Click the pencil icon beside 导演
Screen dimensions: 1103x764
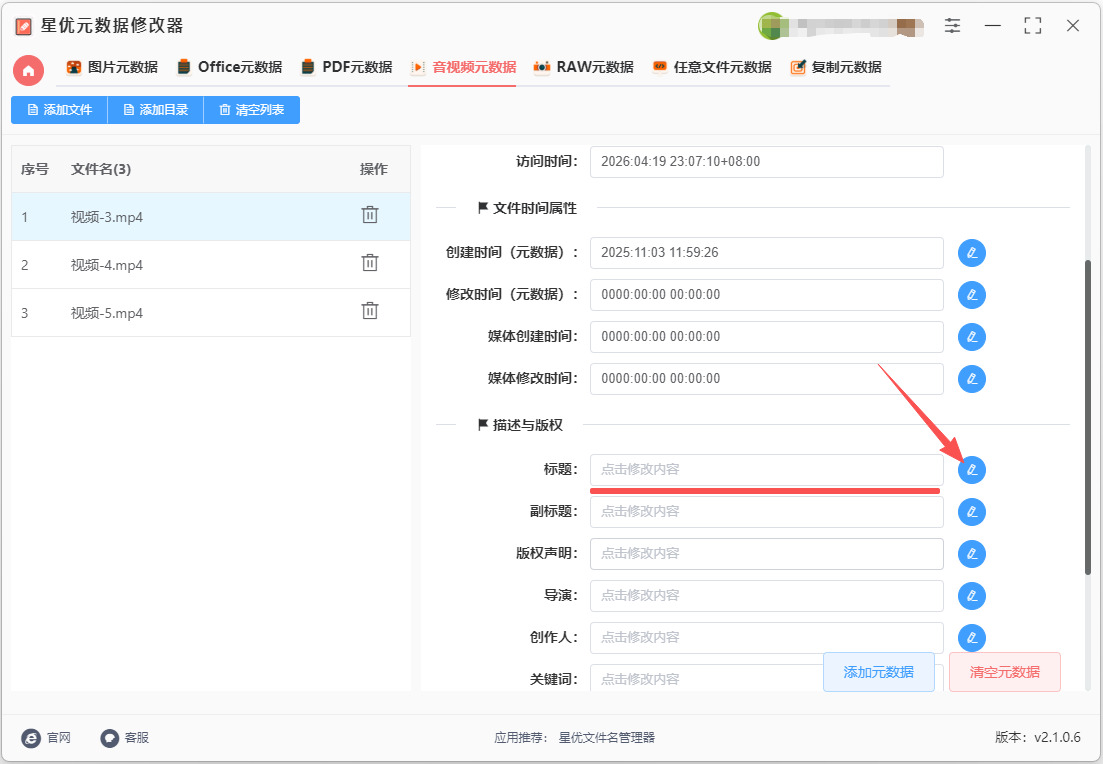click(x=971, y=597)
